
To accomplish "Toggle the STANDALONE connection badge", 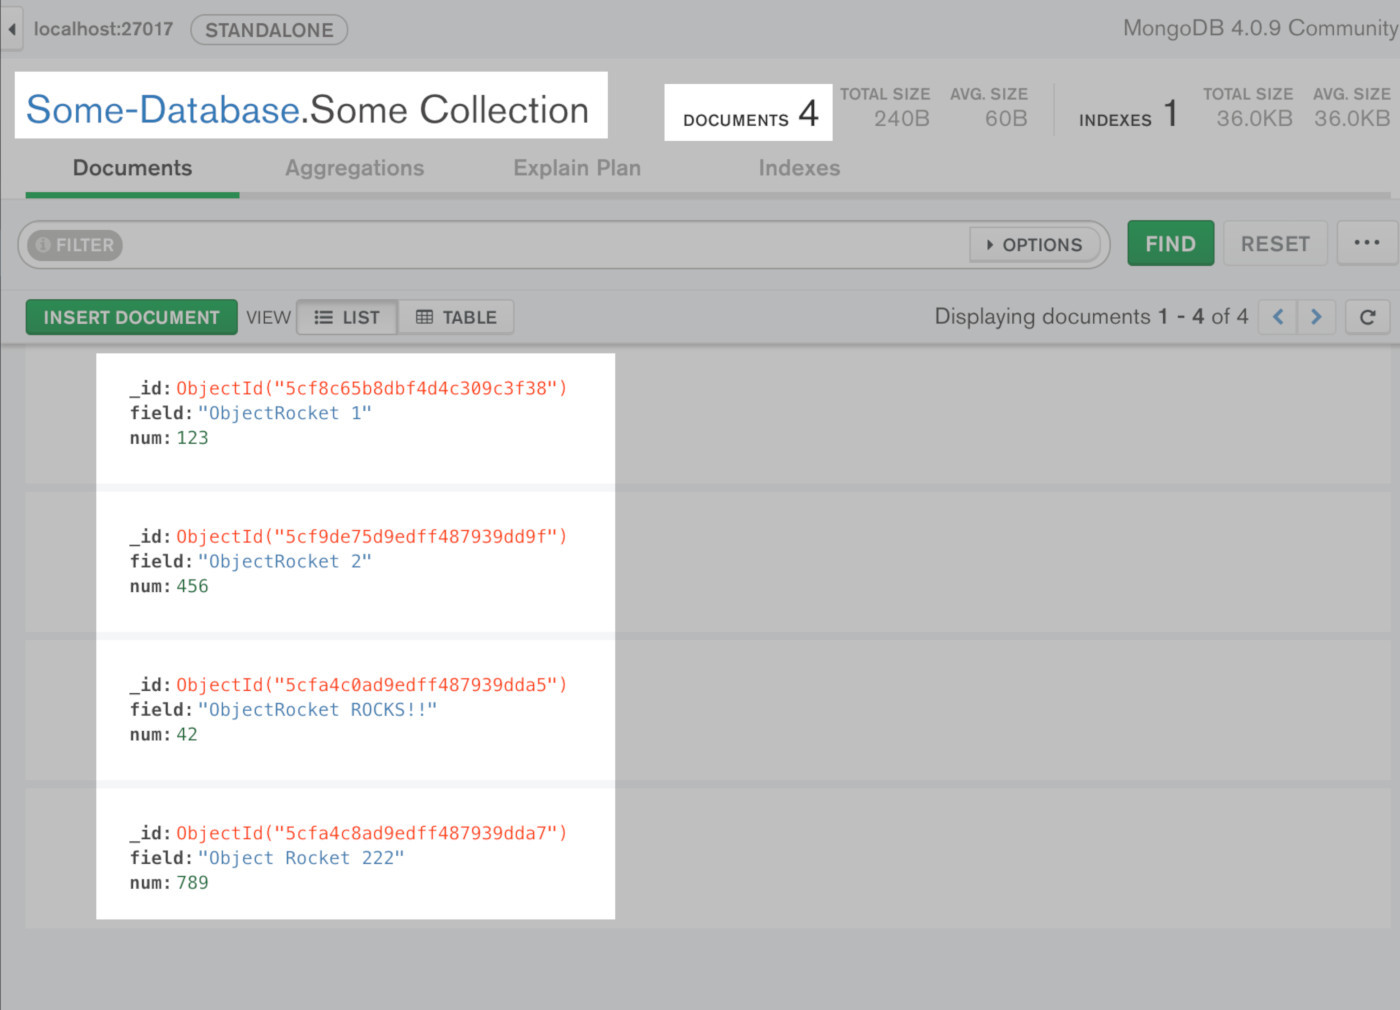I will pos(268,29).
